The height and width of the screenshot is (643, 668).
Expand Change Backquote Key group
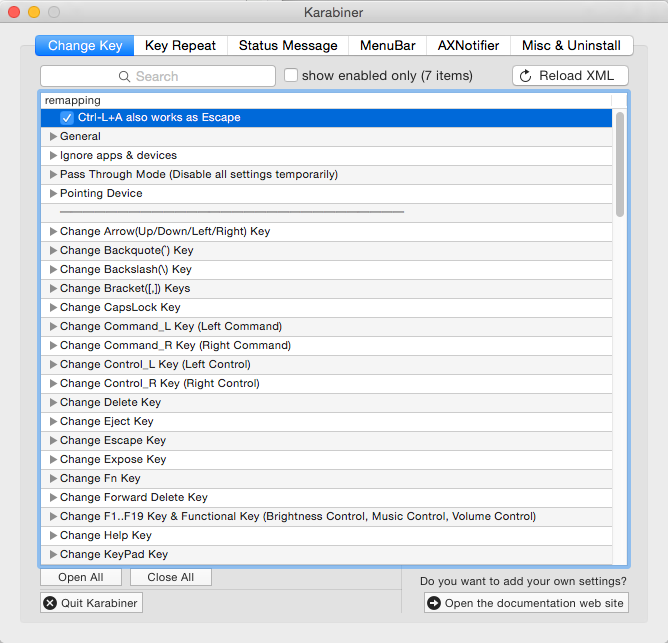click(53, 251)
